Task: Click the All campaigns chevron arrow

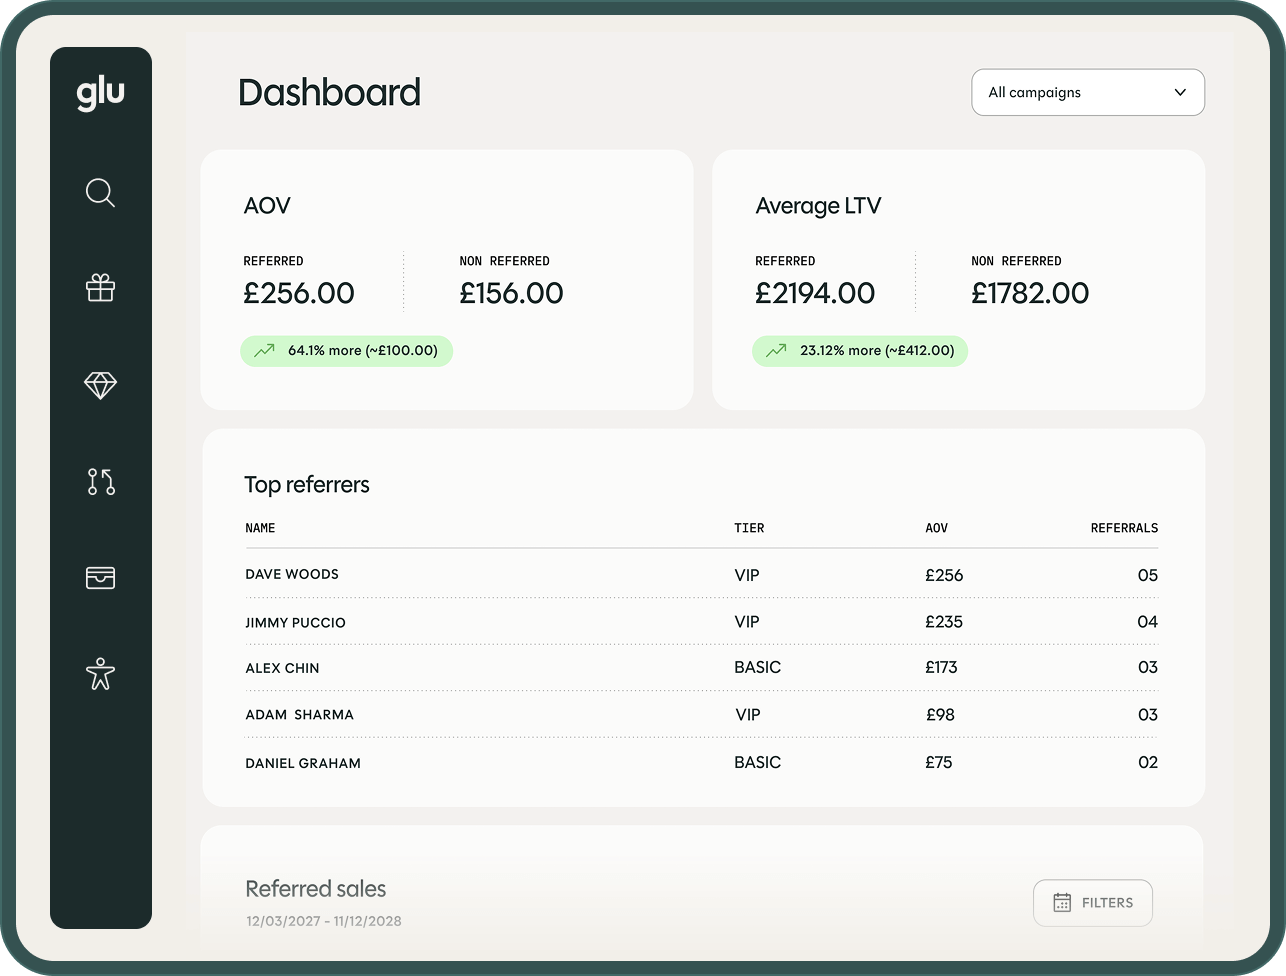Action: [x=1180, y=93]
